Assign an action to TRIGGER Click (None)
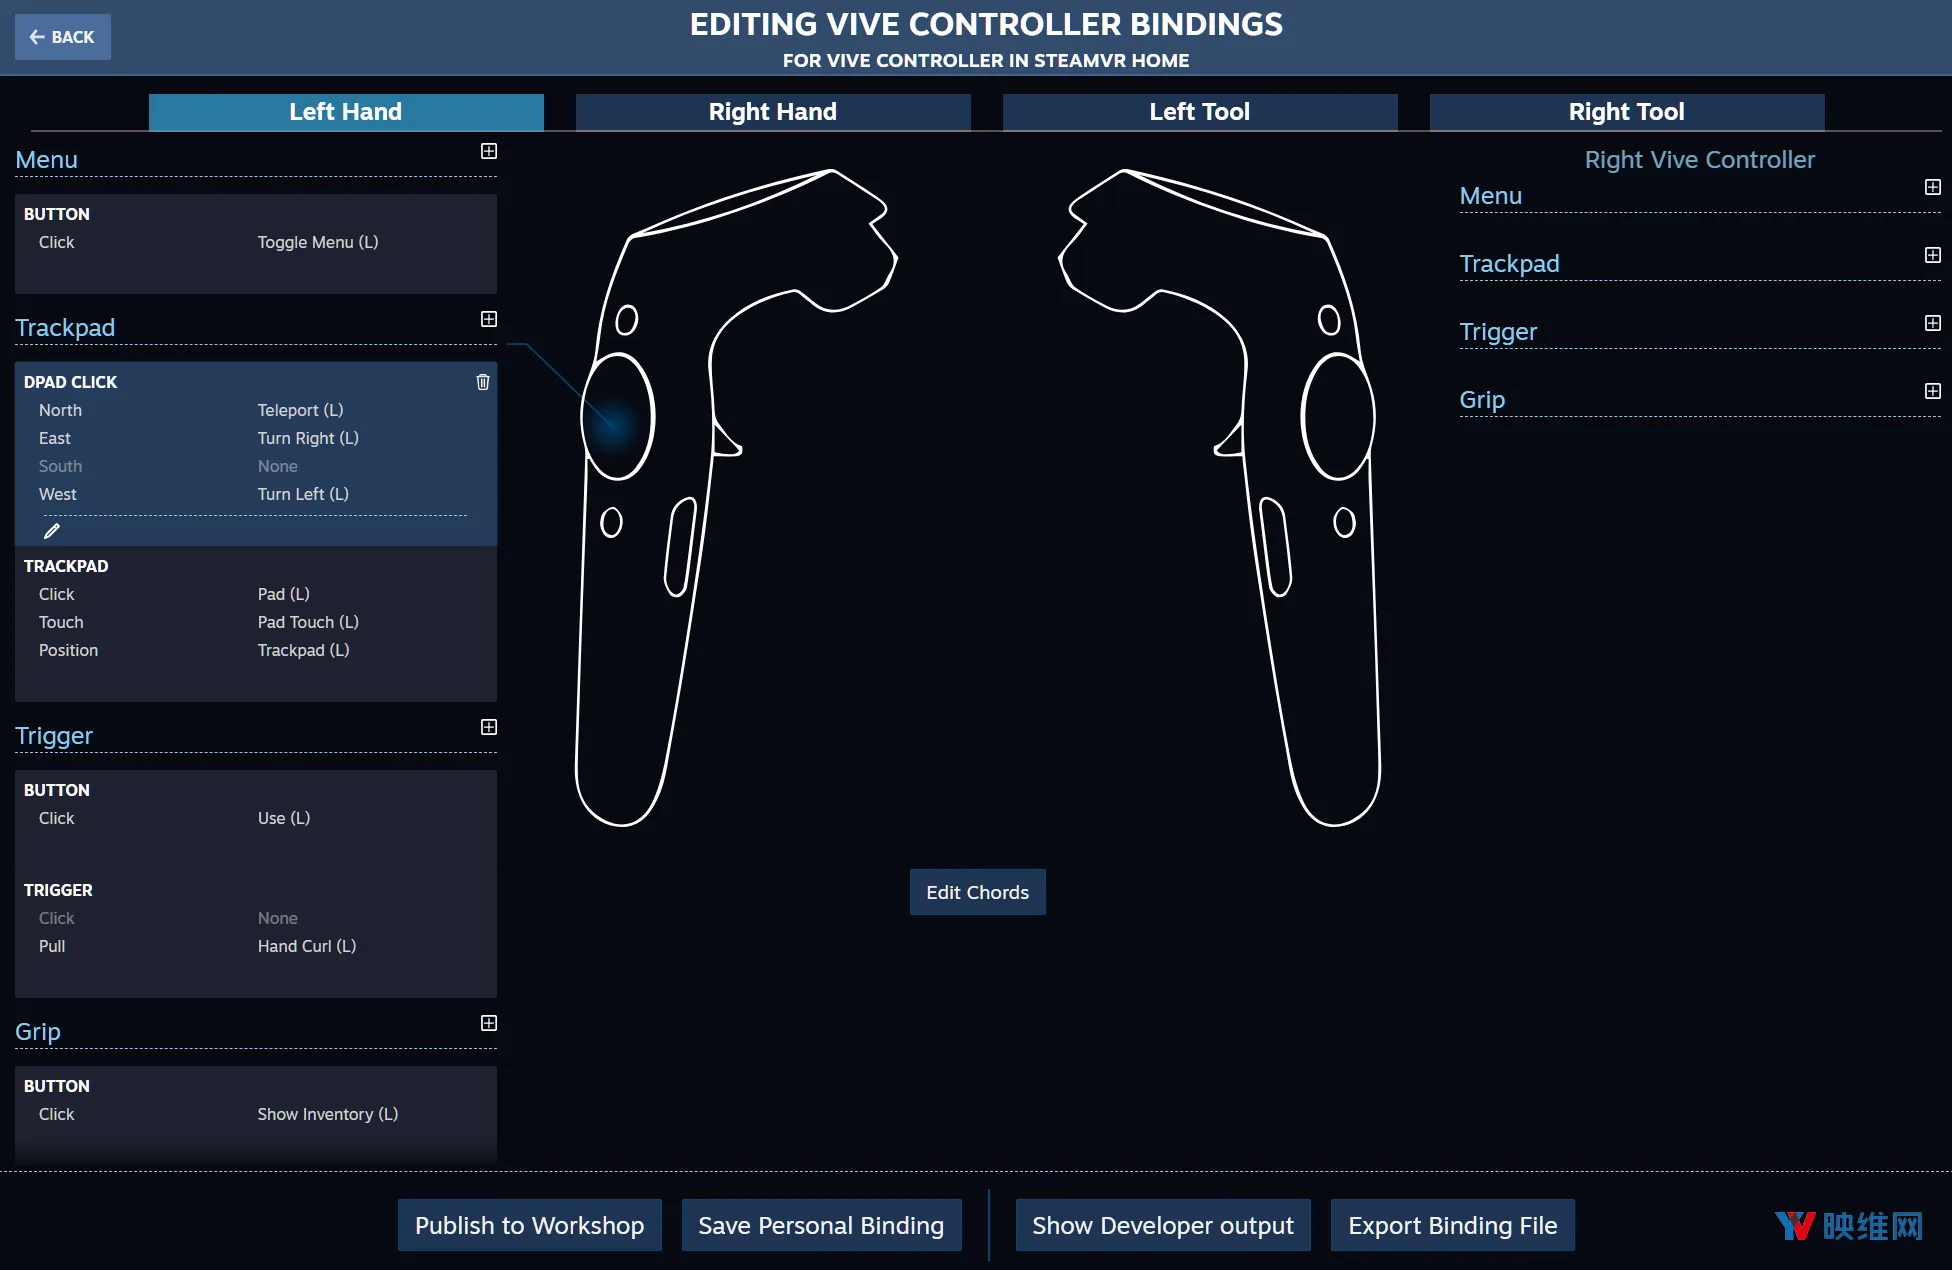 click(x=278, y=918)
